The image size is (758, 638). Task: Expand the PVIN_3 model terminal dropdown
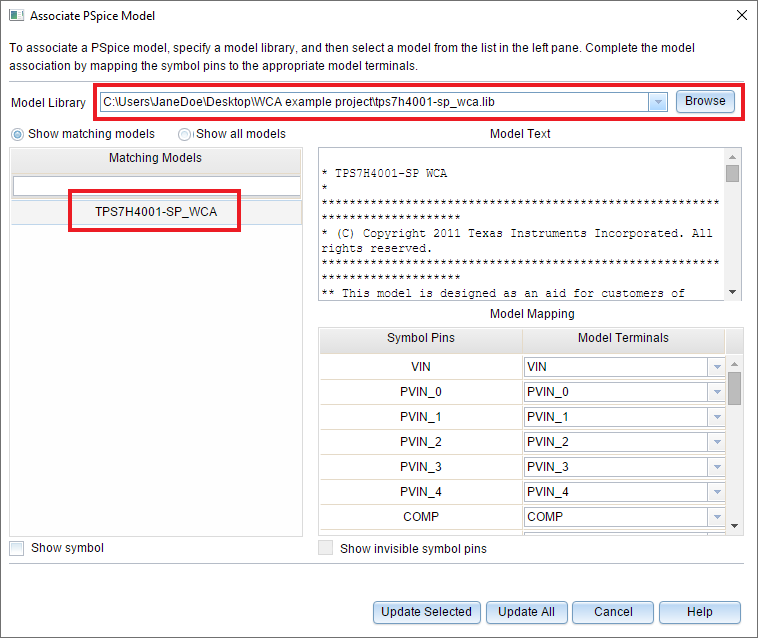click(716, 467)
